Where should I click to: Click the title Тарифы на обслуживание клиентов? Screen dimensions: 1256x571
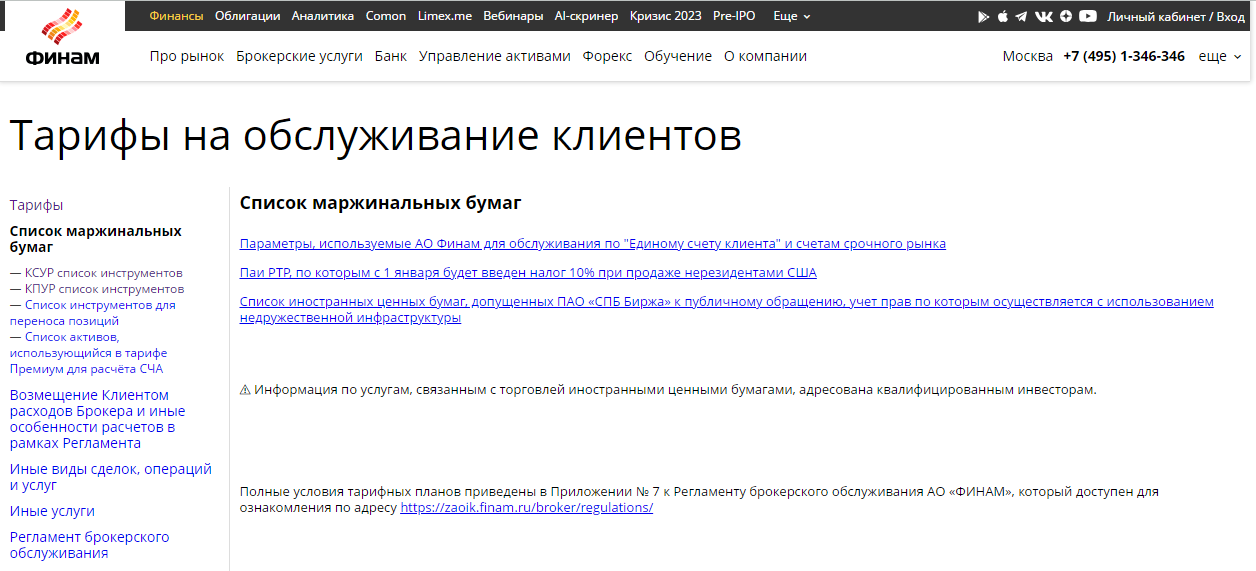[x=376, y=136]
